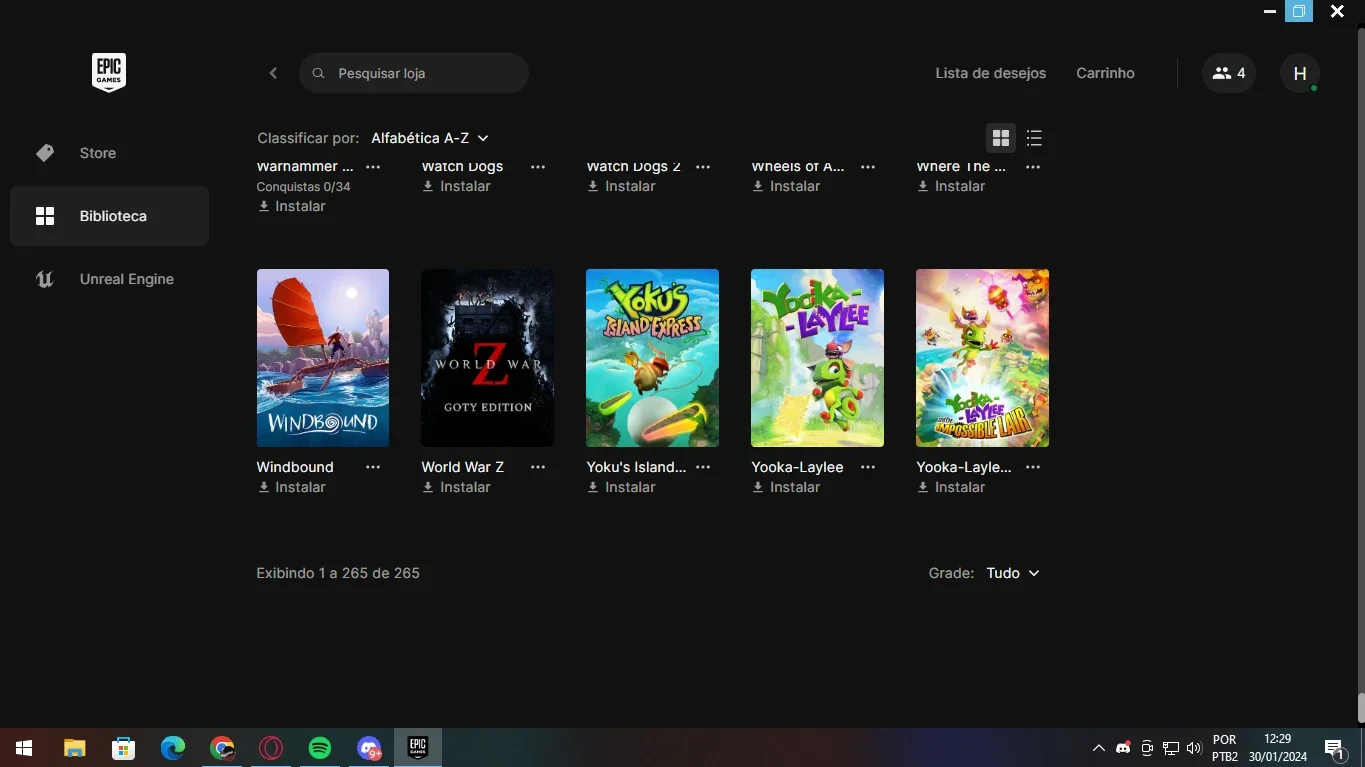Click the Windbound cover art
This screenshot has height=767, width=1365.
point(323,358)
